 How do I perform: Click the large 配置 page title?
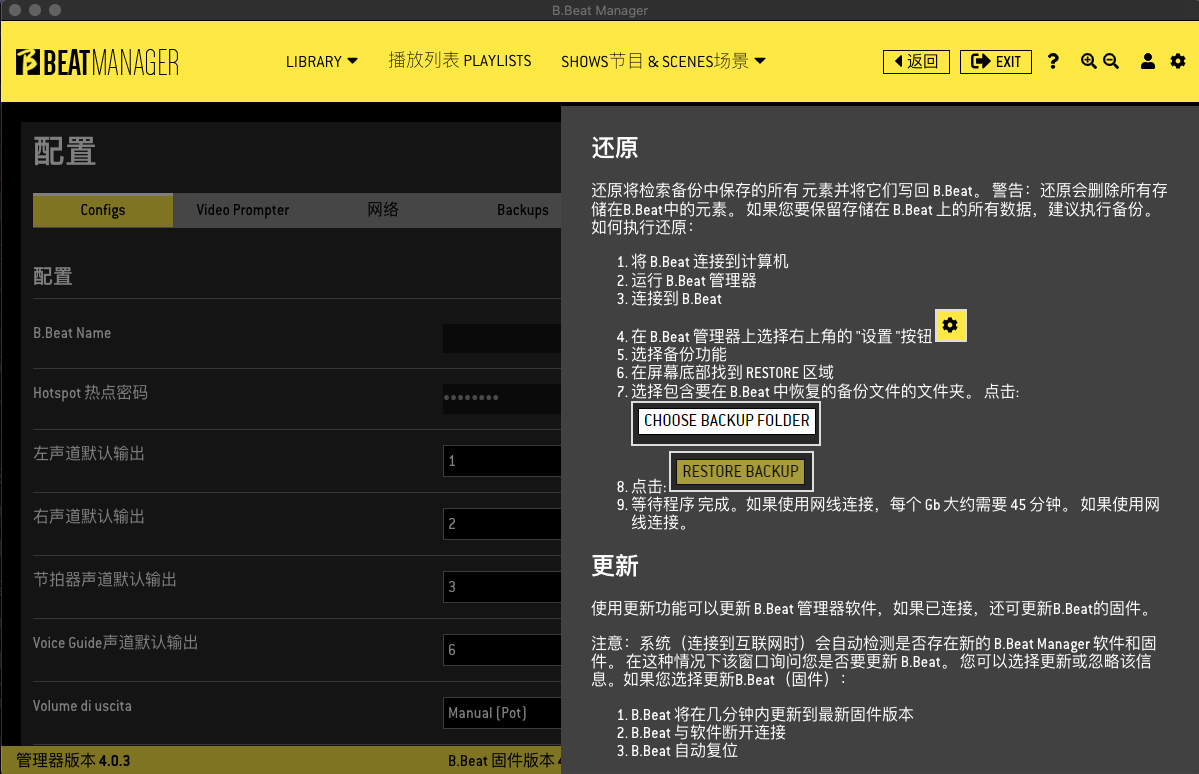[65, 151]
